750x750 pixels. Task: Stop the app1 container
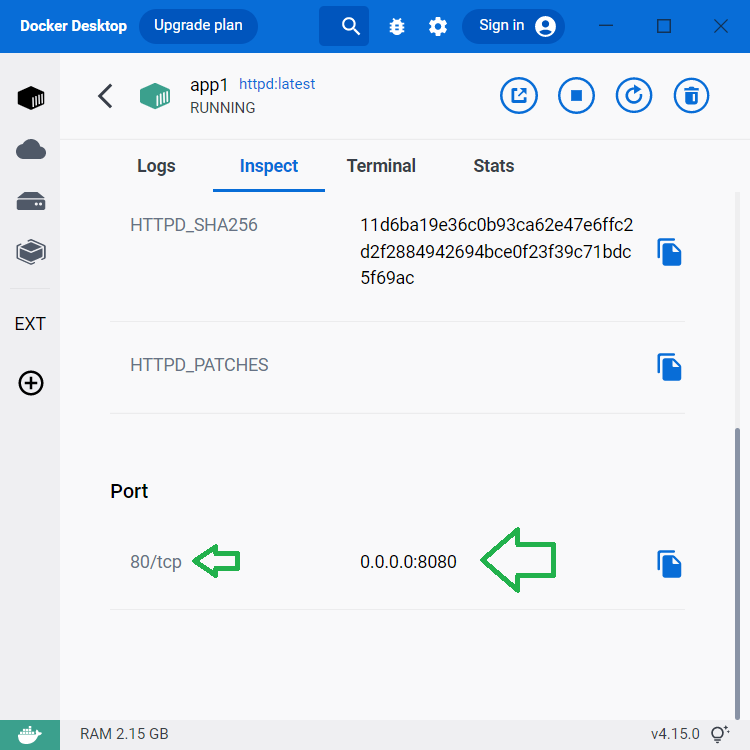(x=576, y=96)
